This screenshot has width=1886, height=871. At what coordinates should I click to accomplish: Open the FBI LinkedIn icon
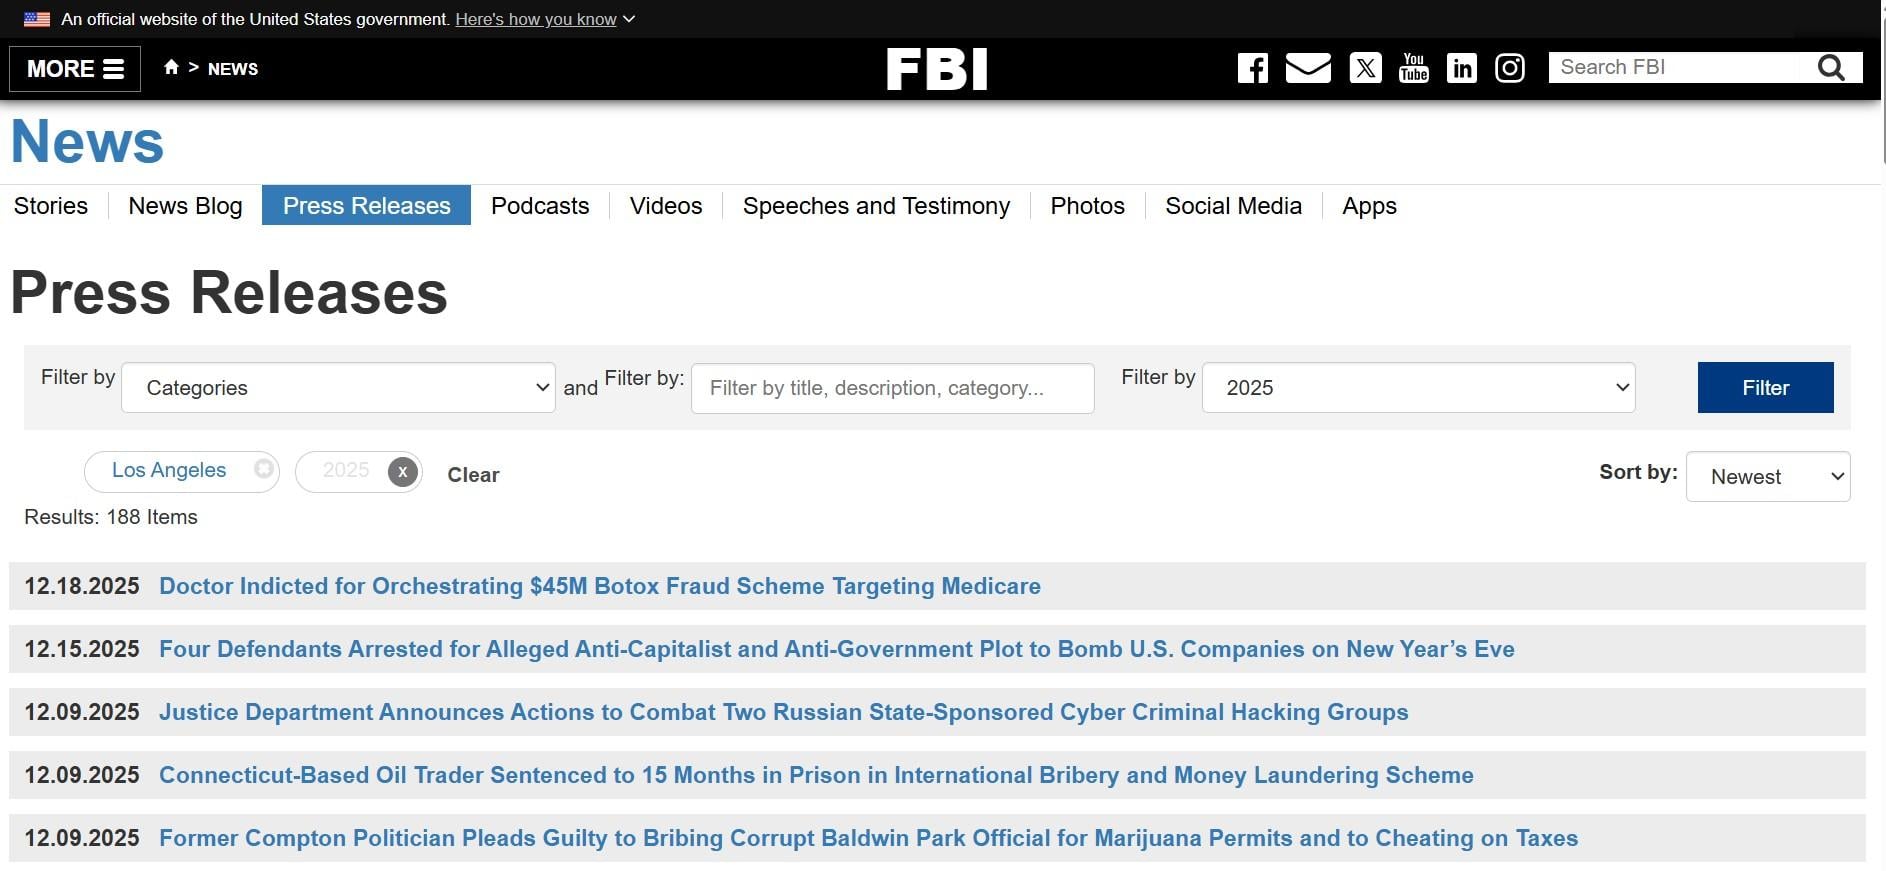click(1461, 68)
